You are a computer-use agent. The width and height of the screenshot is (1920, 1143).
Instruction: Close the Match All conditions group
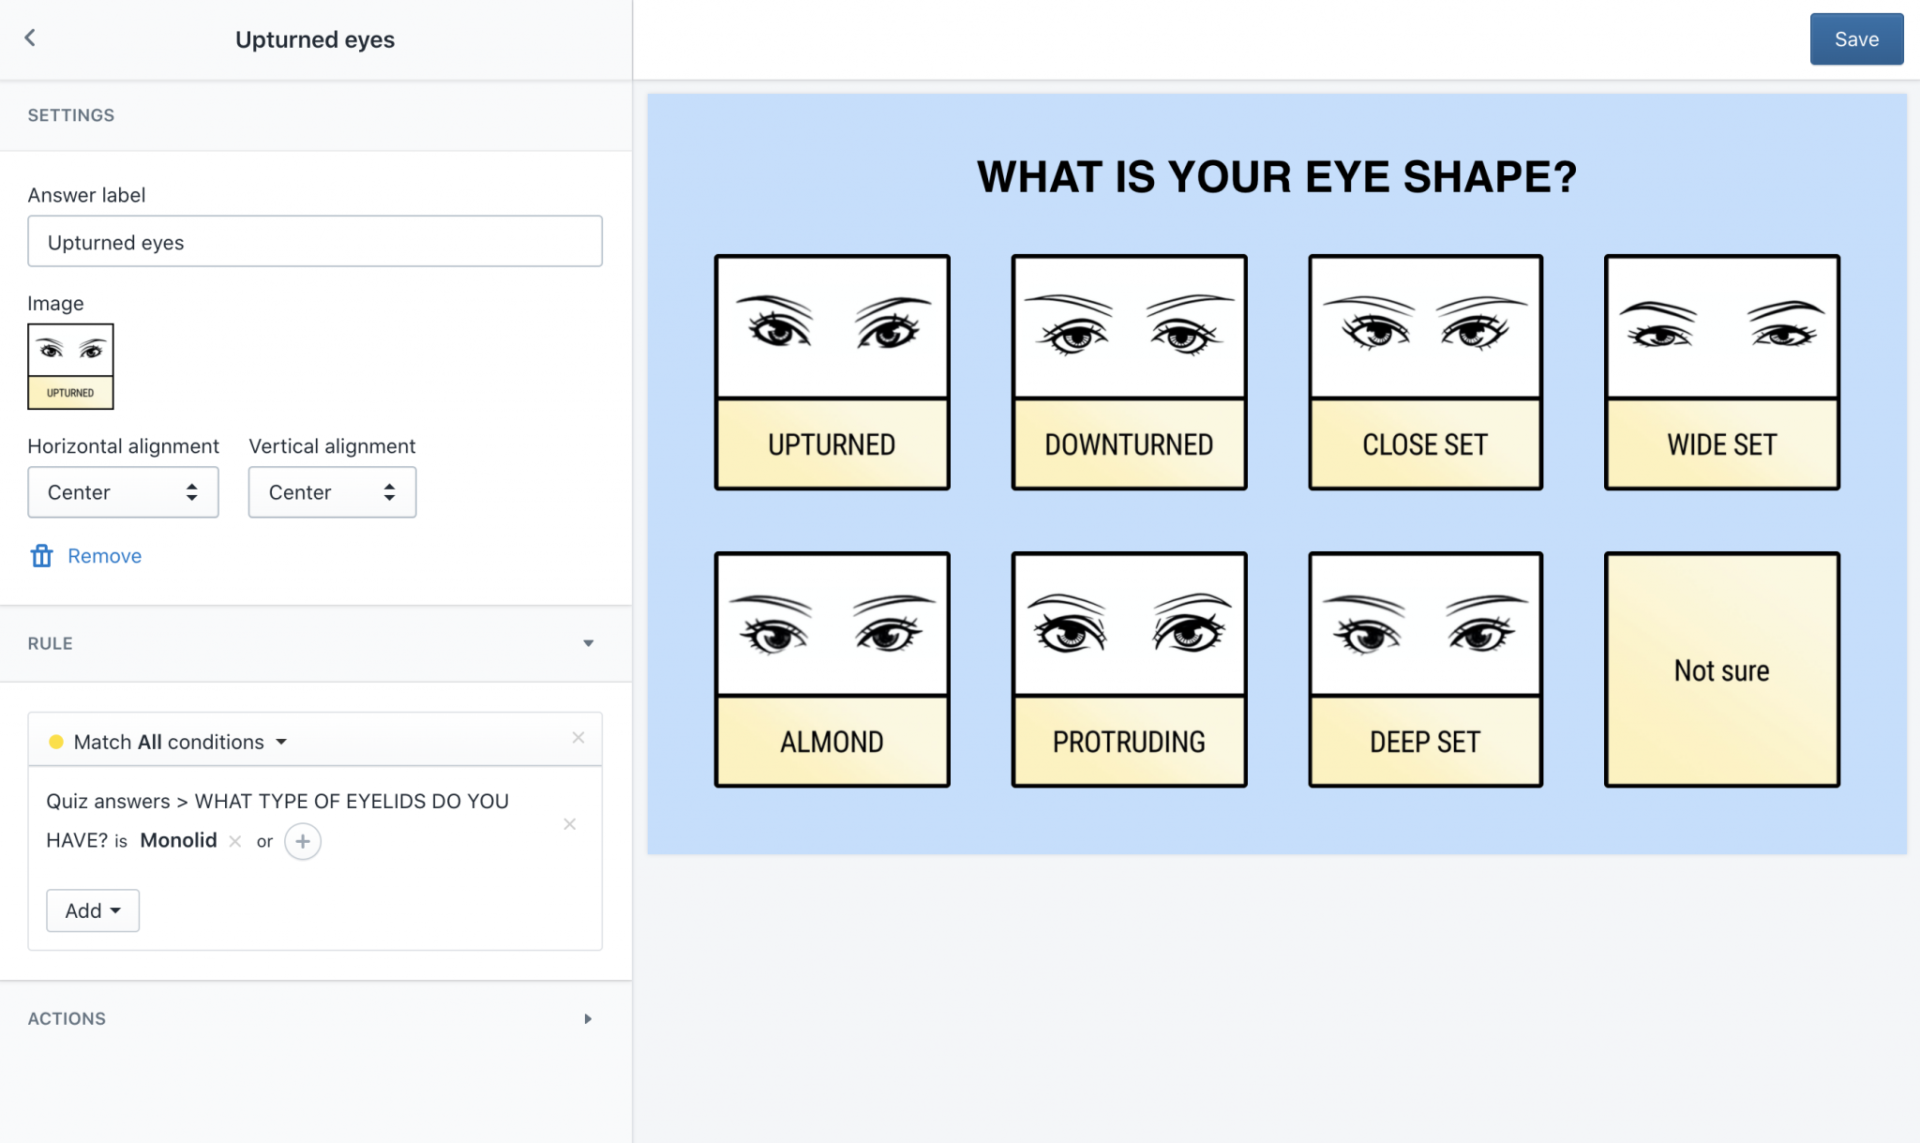[x=578, y=738]
